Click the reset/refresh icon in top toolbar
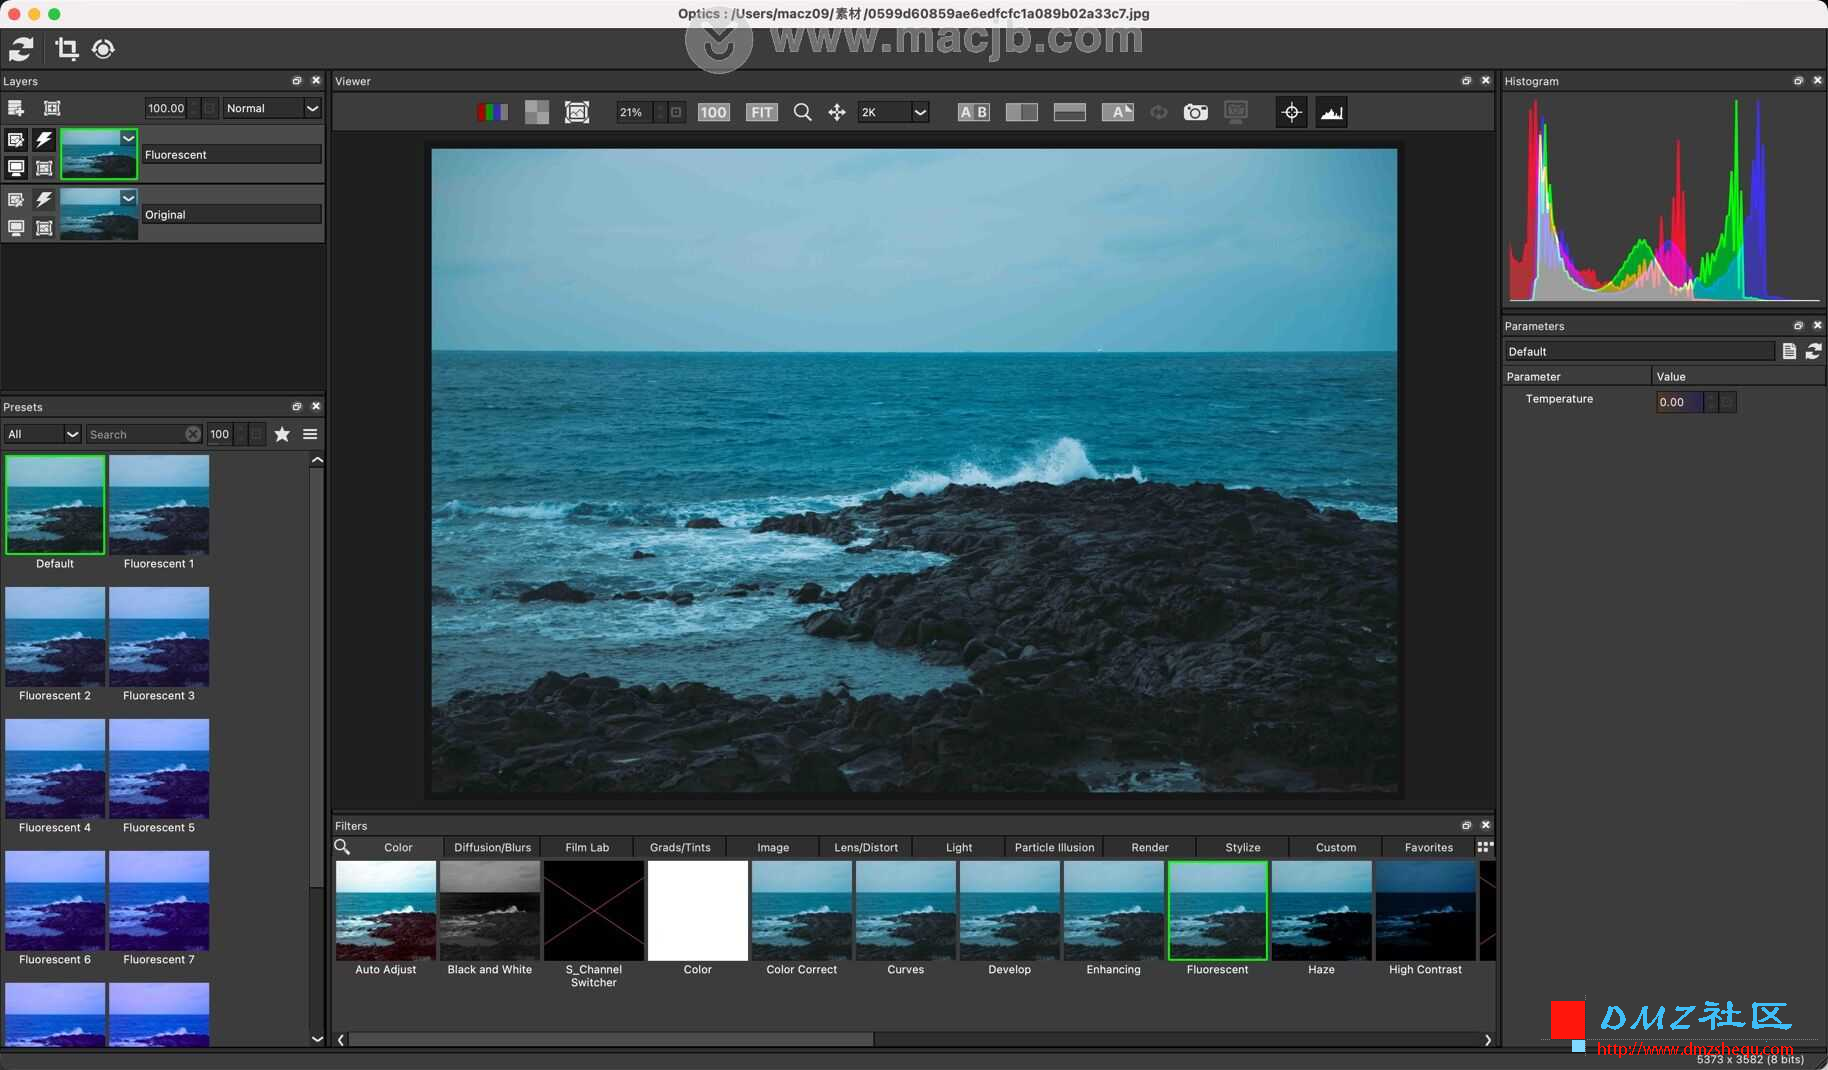 [x=21, y=48]
